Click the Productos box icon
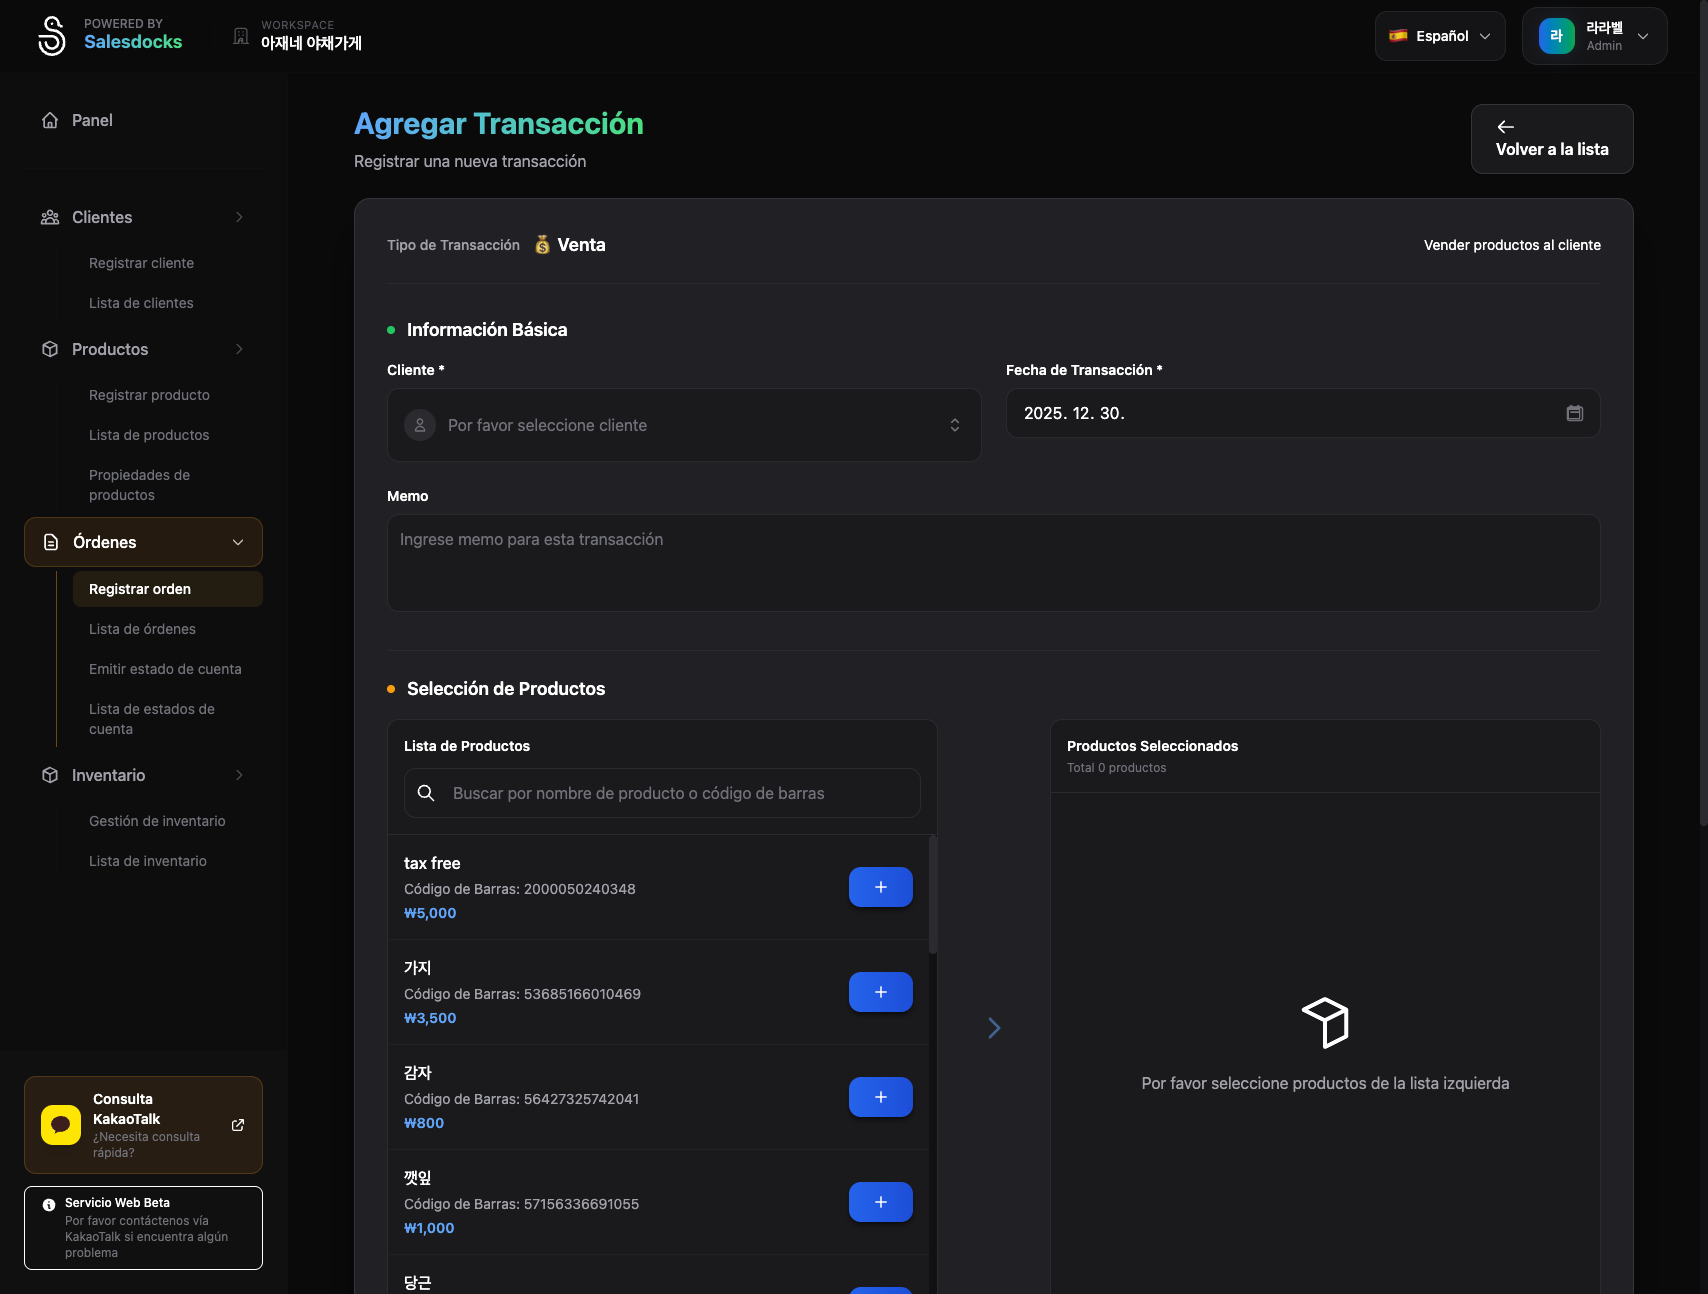Viewport: 1708px width, 1294px height. click(x=50, y=349)
